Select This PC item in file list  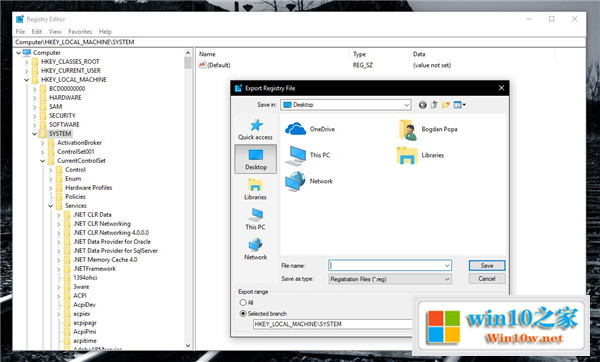point(308,155)
